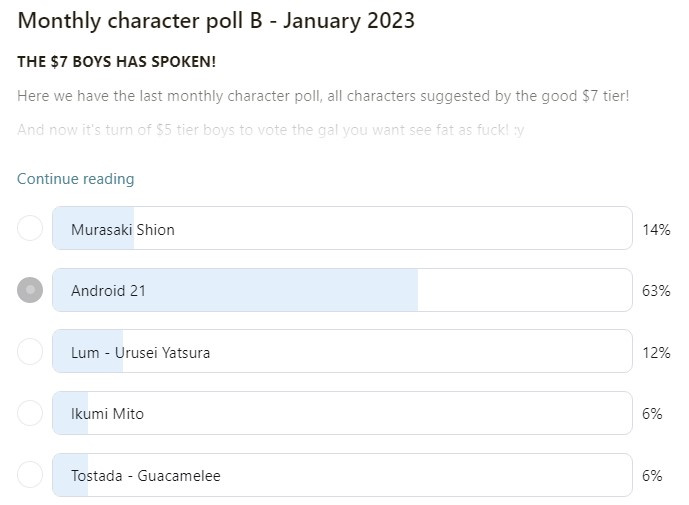Image resolution: width=689 pixels, height=505 pixels.
Task: Click the 6% result beside Tostada
Action: [x=652, y=476]
